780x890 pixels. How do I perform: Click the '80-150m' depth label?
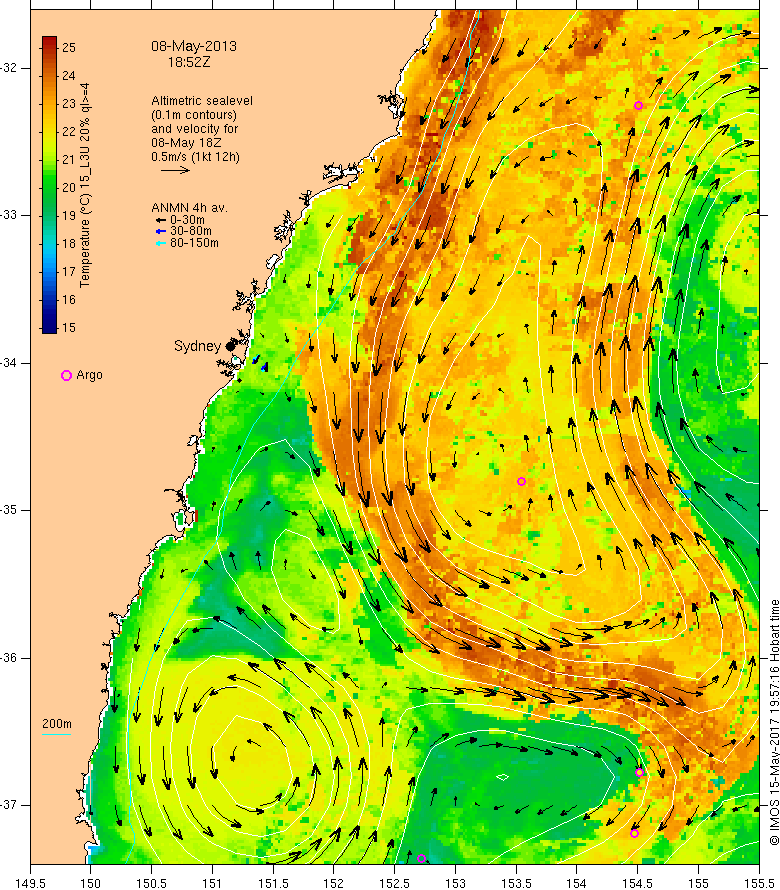tap(194, 244)
